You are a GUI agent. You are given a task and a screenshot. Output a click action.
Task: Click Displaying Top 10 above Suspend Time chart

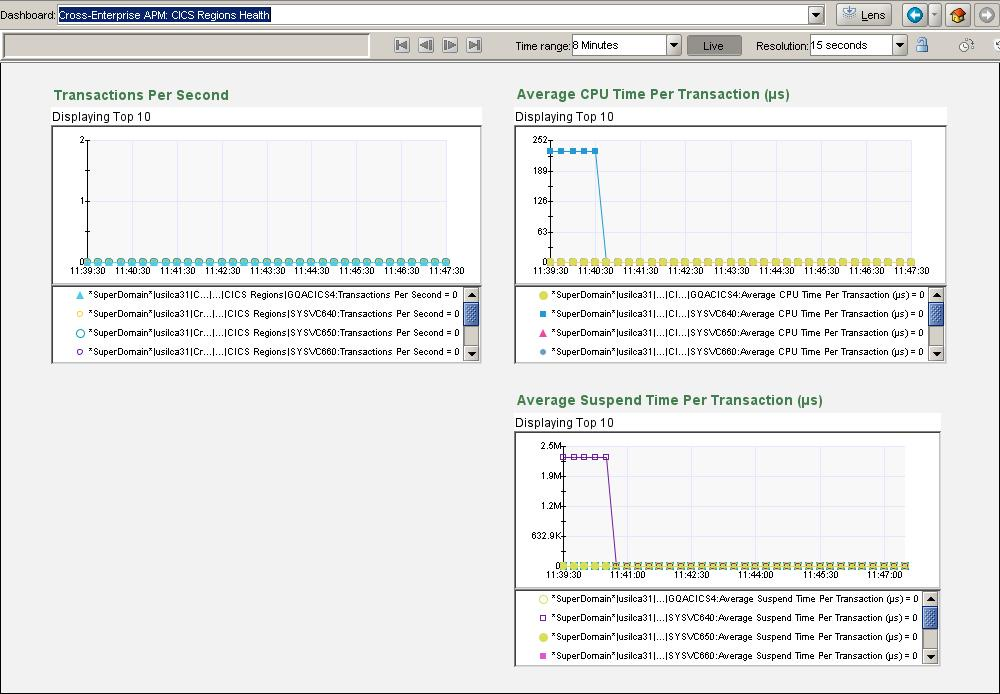click(x=564, y=423)
